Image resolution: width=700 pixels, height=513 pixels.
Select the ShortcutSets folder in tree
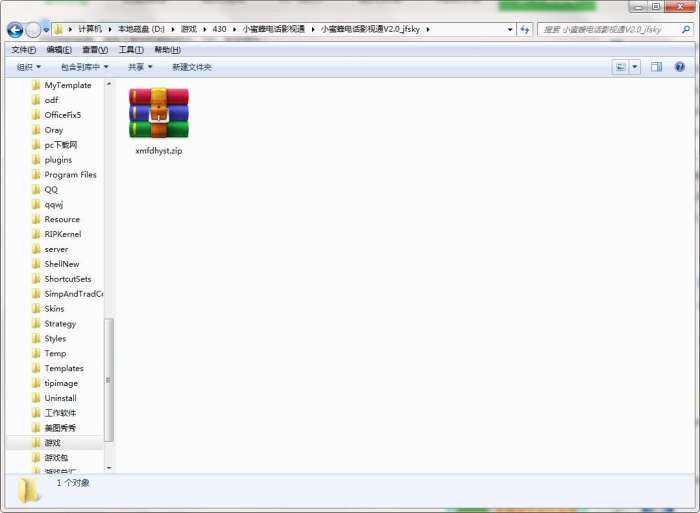click(62, 279)
